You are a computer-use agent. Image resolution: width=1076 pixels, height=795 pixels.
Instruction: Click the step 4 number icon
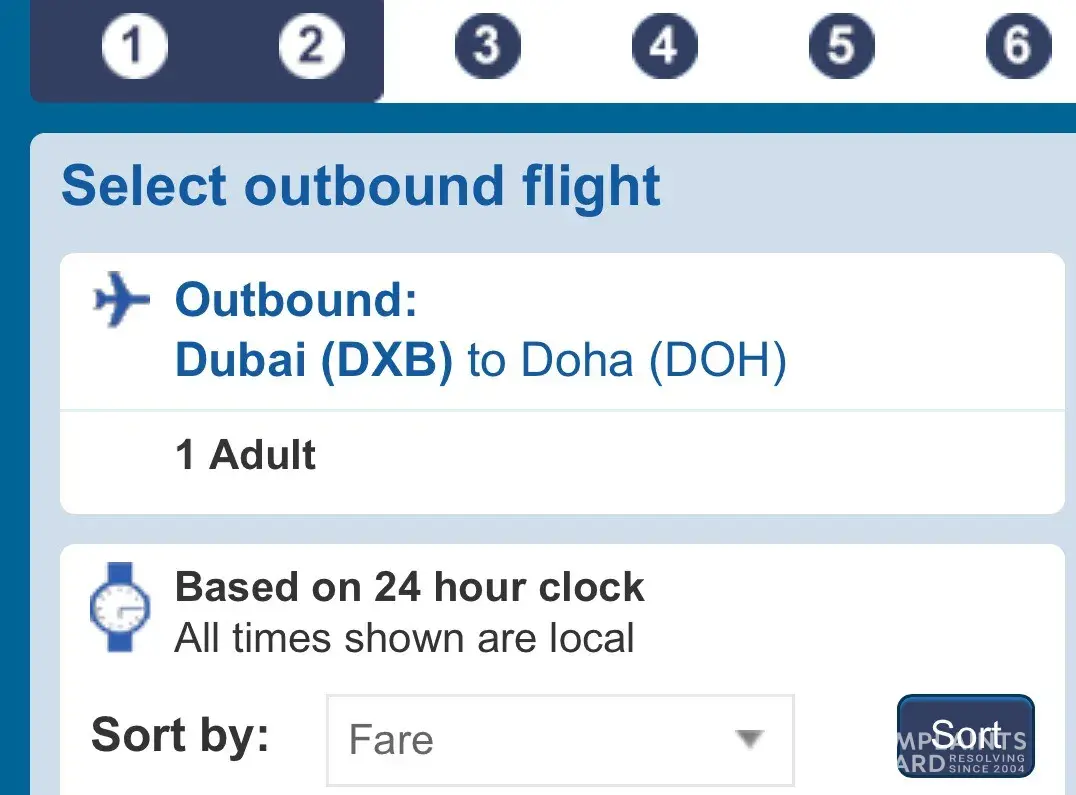[x=664, y=46]
